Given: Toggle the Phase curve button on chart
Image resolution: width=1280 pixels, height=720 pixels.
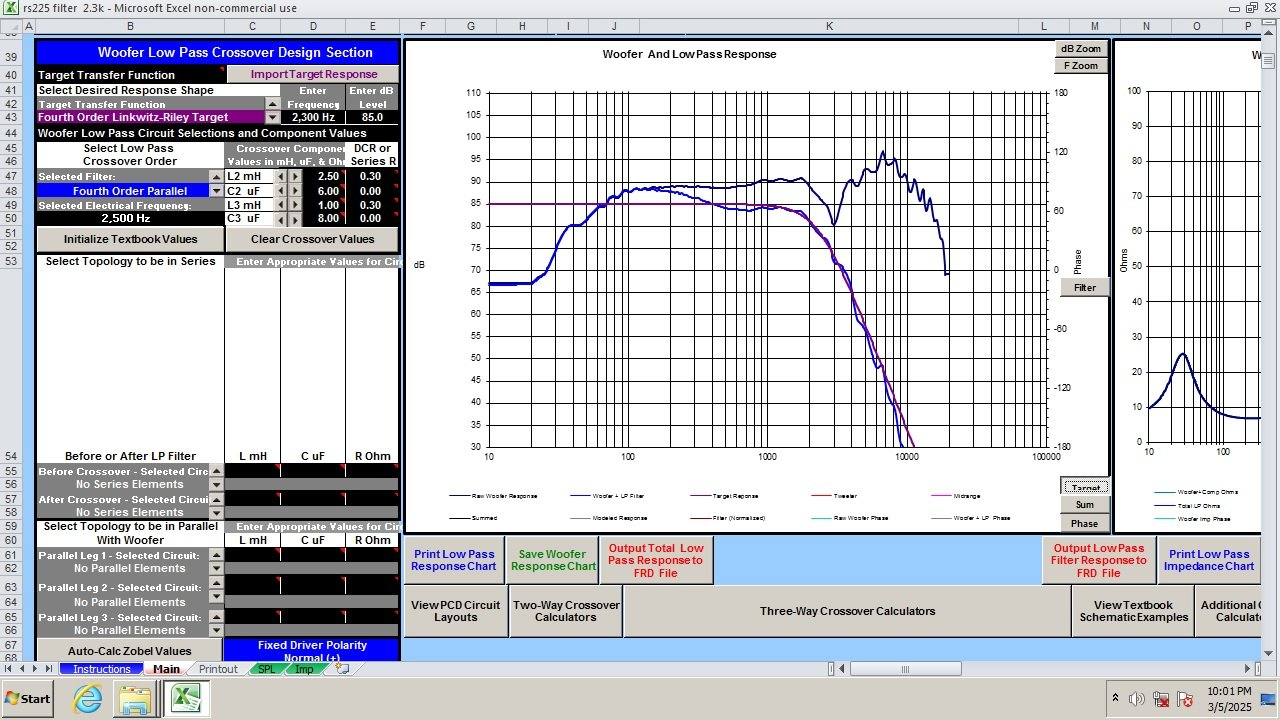Looking at the screenshot, I should click(x=1085, y=523).
